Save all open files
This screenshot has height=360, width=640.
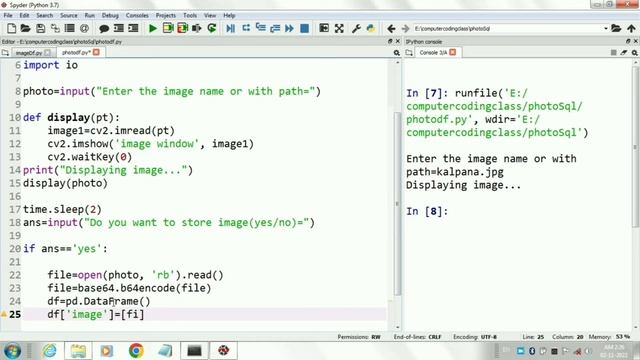point(55,28)
